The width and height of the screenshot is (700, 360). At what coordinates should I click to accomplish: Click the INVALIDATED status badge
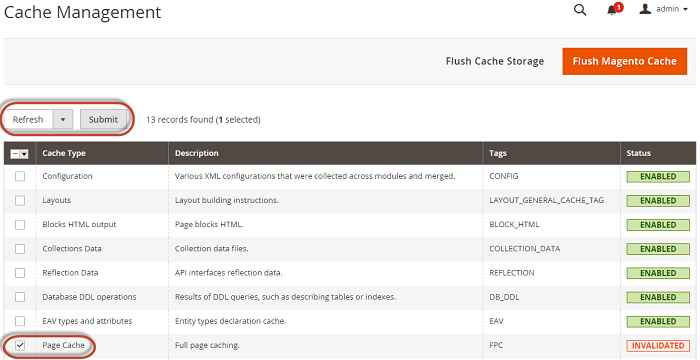coord(658,346)
